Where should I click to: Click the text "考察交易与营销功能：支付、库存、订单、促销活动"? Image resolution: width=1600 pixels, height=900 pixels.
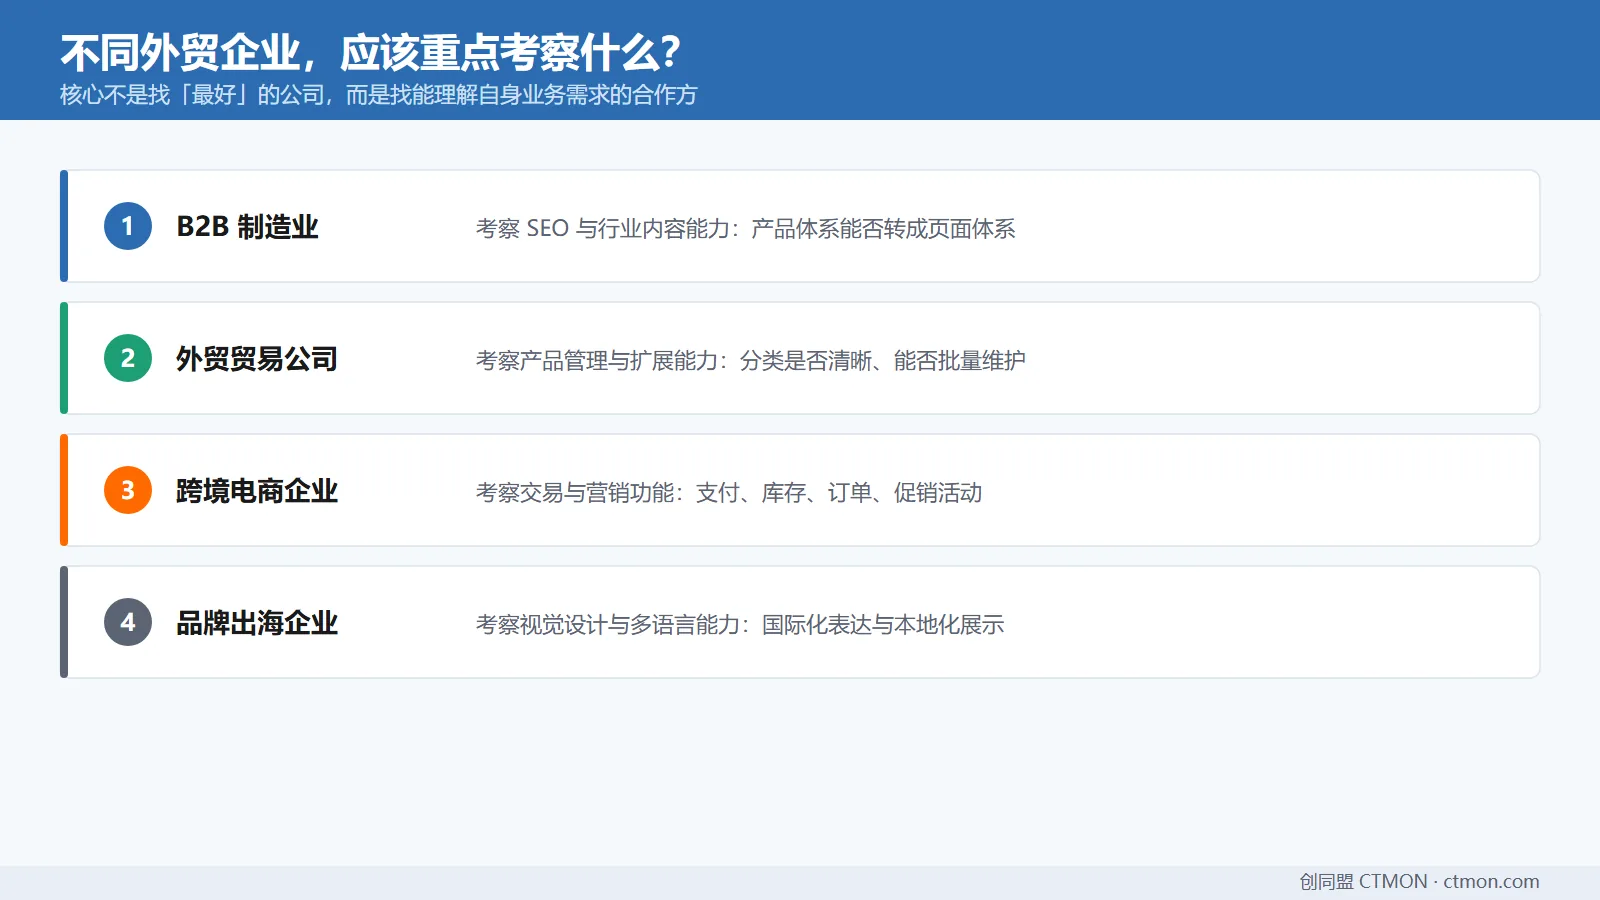pyautogui.click(x=729, y=493)
